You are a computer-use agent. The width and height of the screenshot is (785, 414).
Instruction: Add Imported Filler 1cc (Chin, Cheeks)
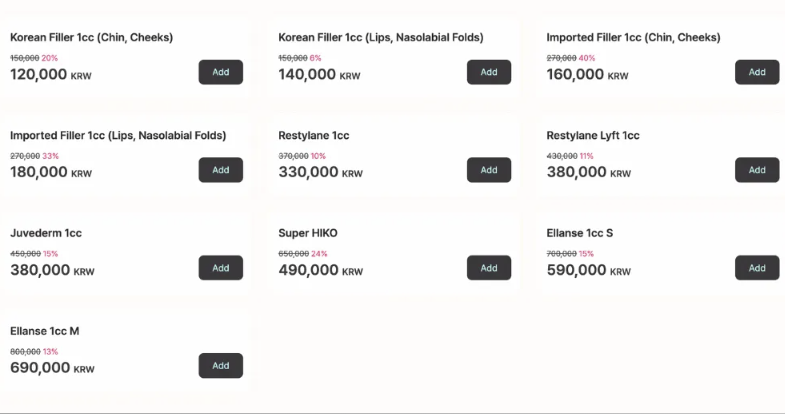click(756, 72)
